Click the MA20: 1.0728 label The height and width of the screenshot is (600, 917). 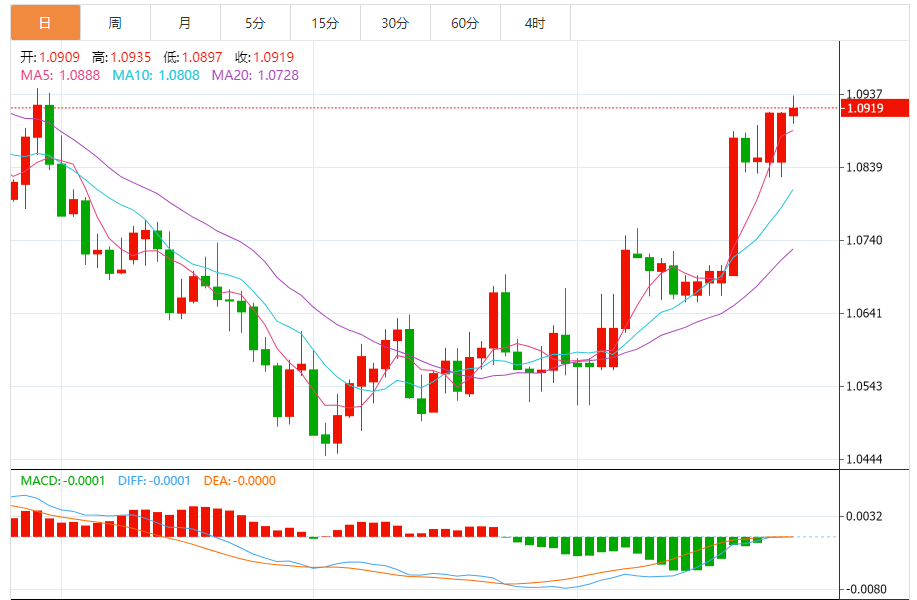point(255,75)
